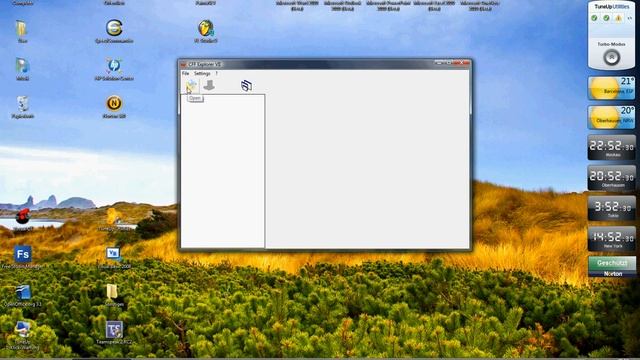Open the Recycle Bin (Papierkorb) desktop icon
The width and height of the screenshot is (640, 360).
[23, 104]
